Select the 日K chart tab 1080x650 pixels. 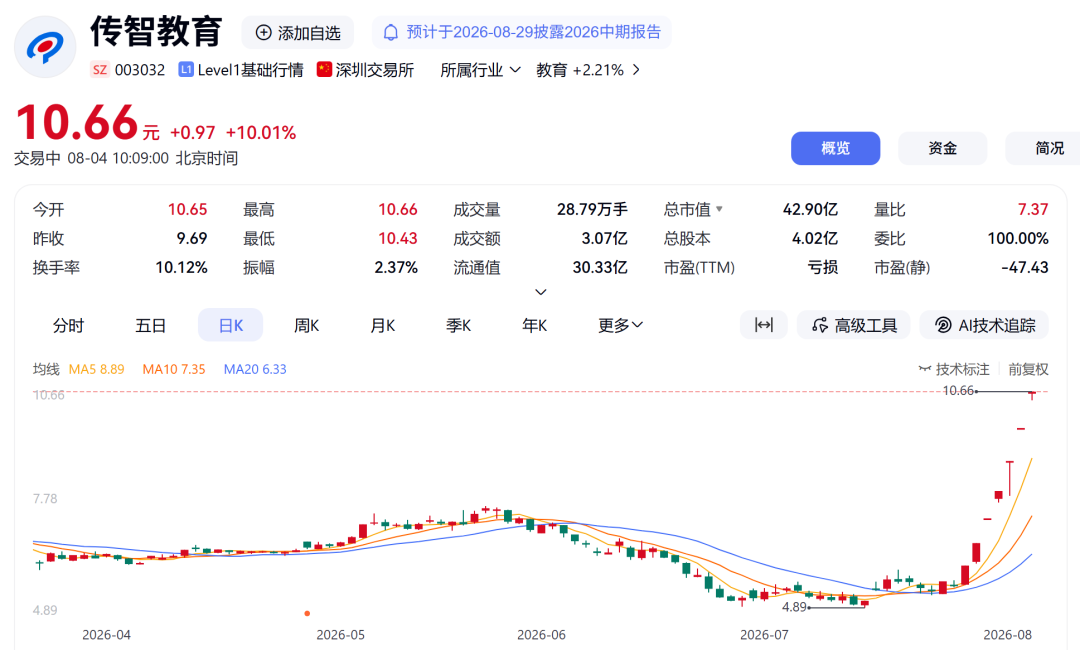231,325
